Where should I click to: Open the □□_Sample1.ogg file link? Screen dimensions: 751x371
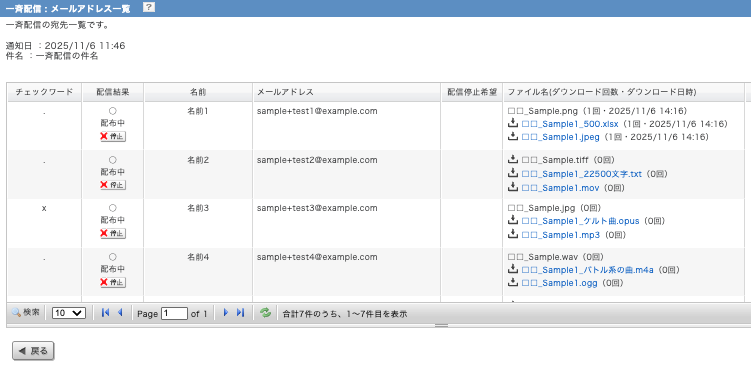(559, 283)
